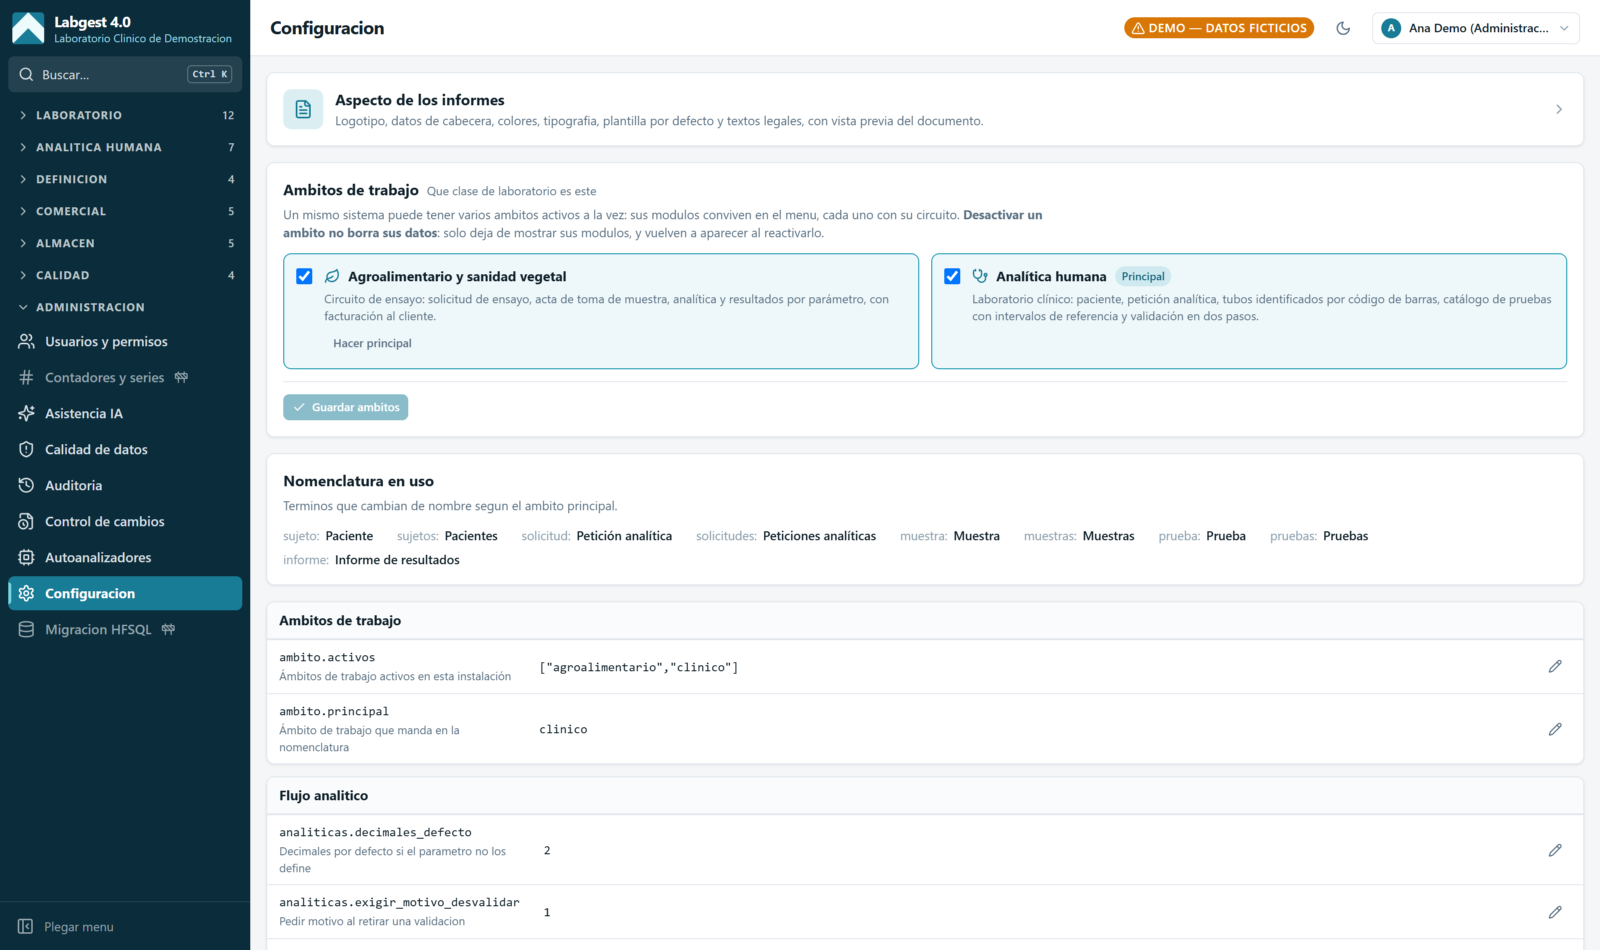Click the Autoanalizadores chip icon
The height and width of the screenshot is (950, 1600).
pos(26,558)
